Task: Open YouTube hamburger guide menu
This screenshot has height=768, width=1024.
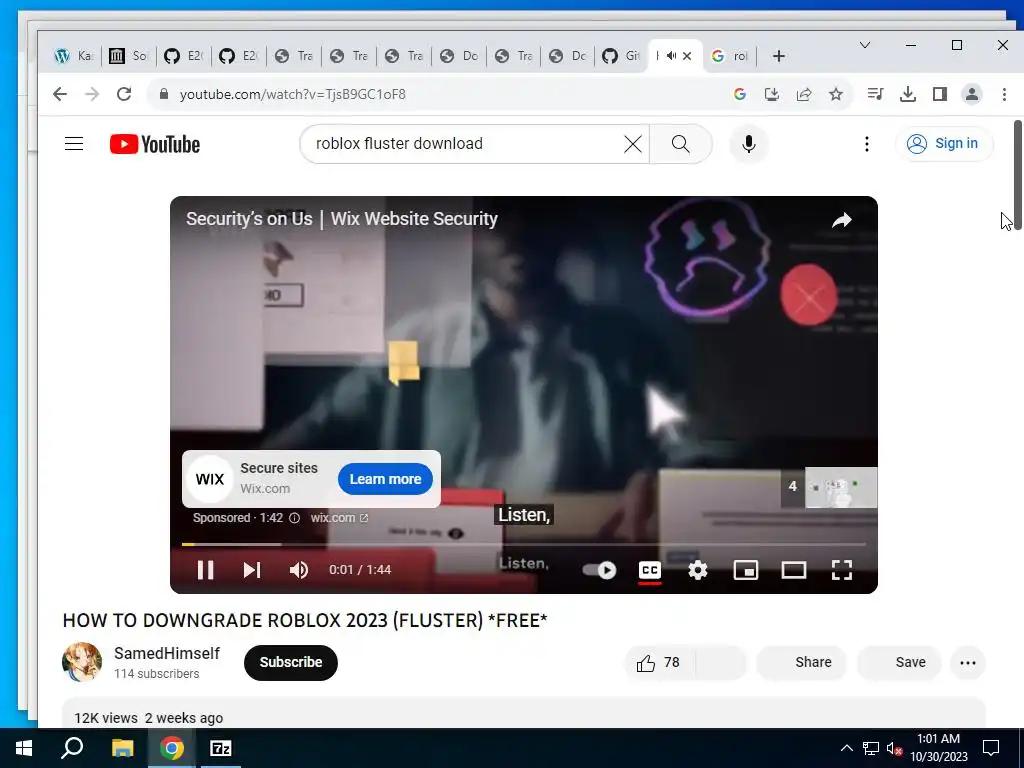Action: click(74, 144)
